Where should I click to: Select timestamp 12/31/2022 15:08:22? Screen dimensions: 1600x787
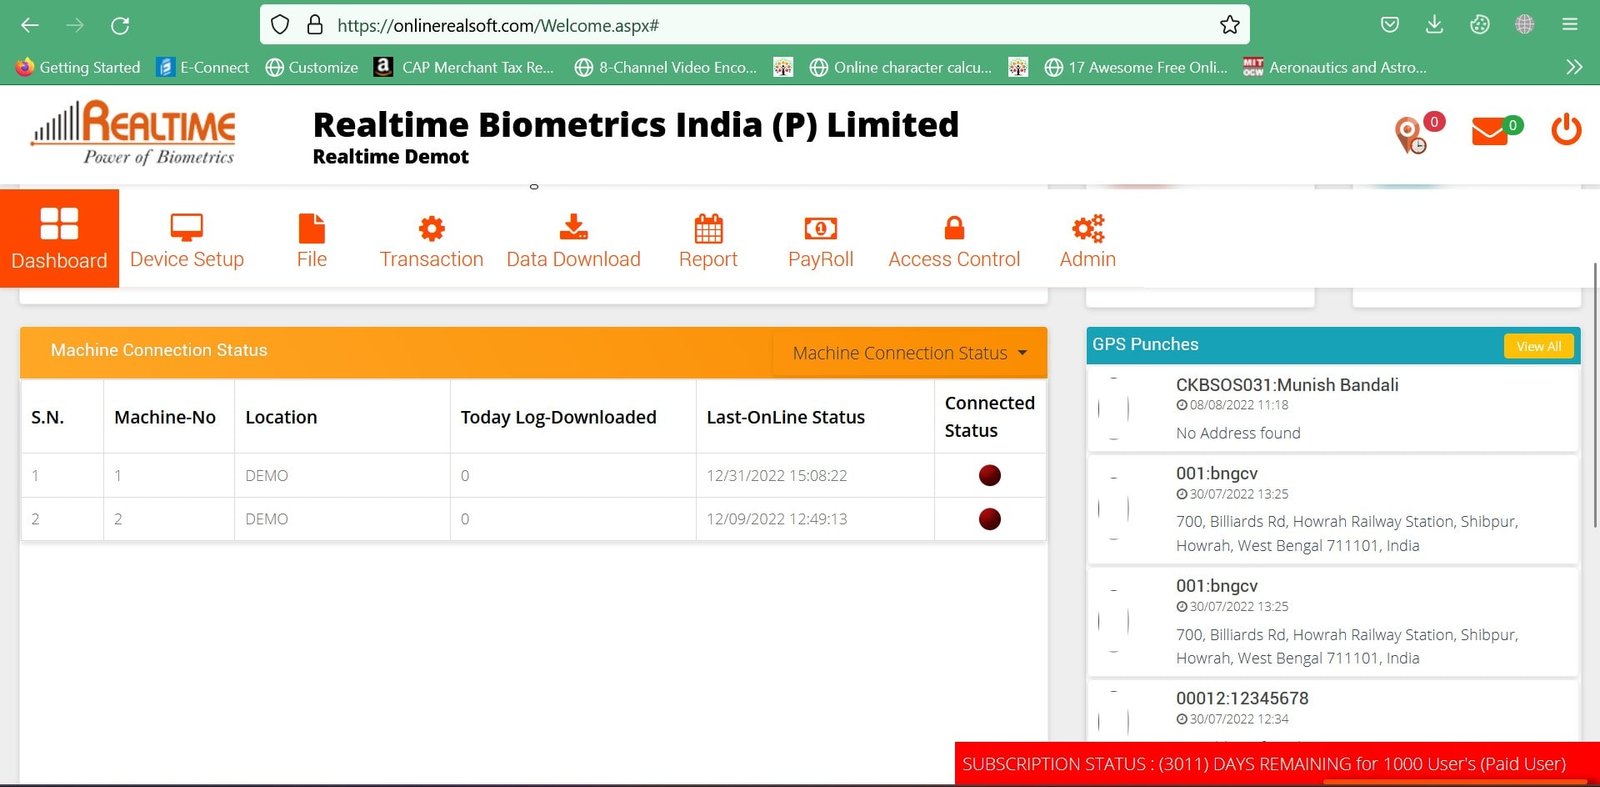(x=777, y=476)
